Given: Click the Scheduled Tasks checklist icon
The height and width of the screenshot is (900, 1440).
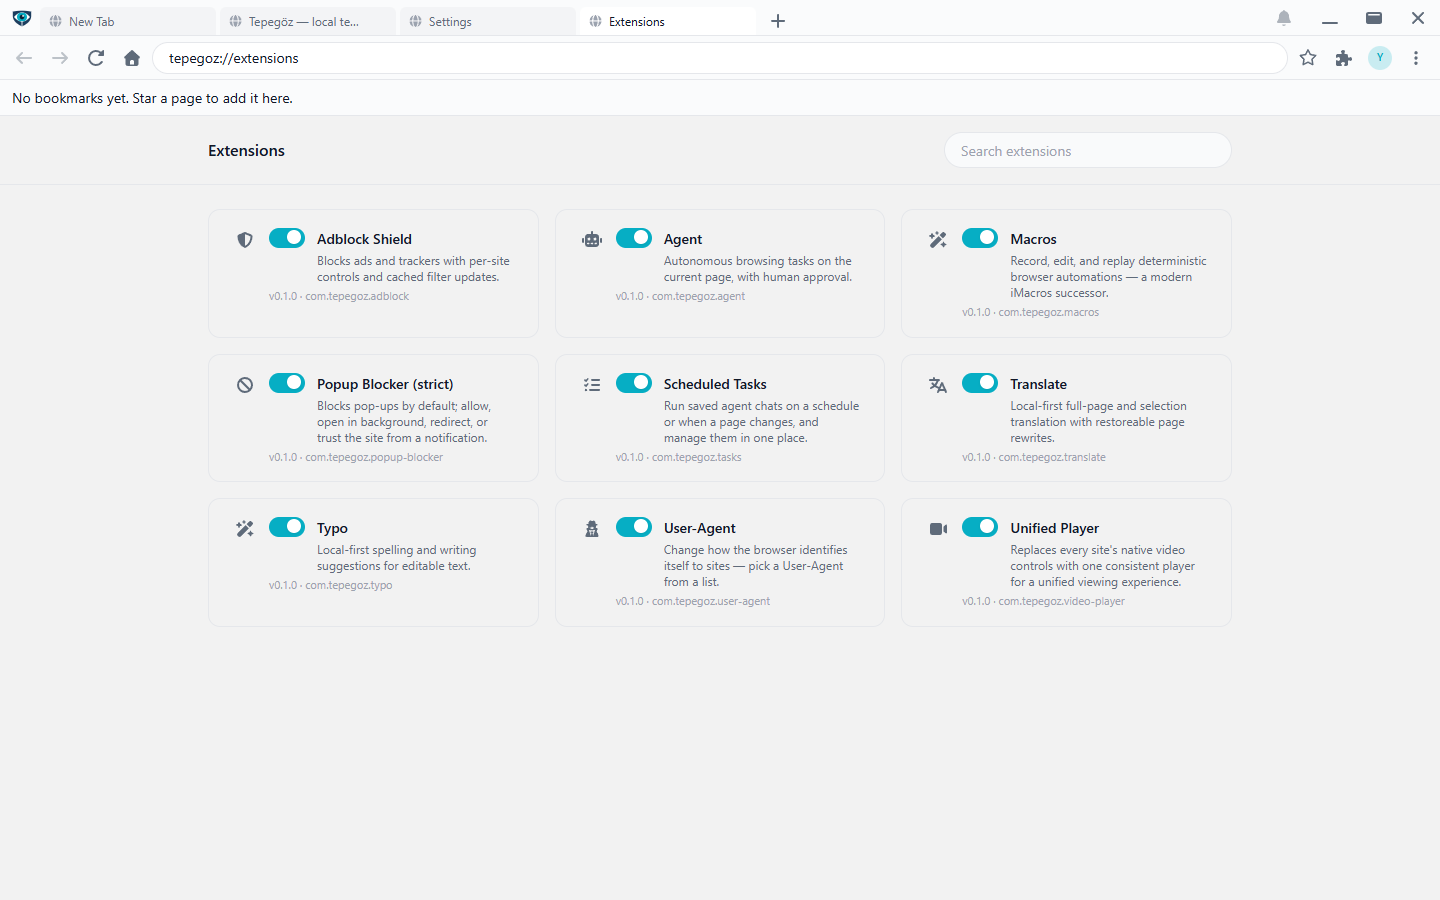Looking at the screenshot, I should coord(592,385).
